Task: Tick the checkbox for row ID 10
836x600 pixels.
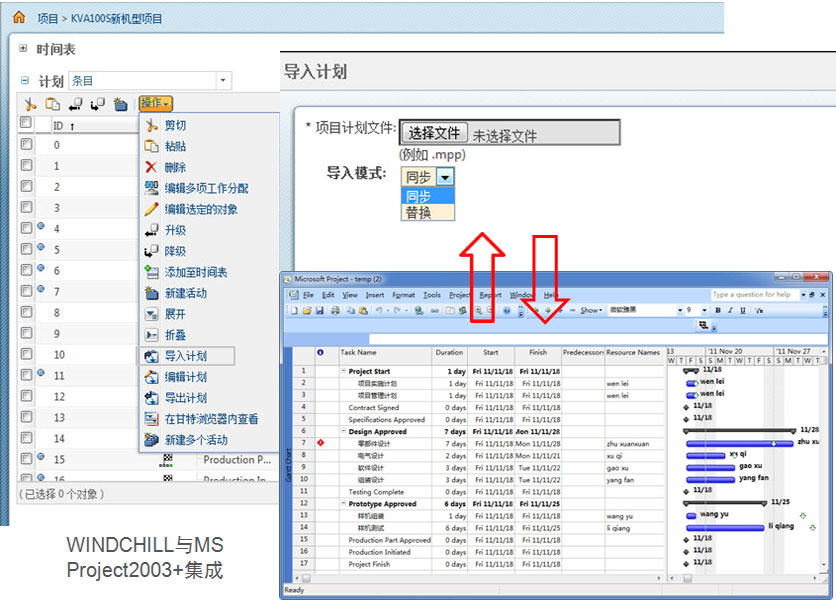Action: click(26, 354)
